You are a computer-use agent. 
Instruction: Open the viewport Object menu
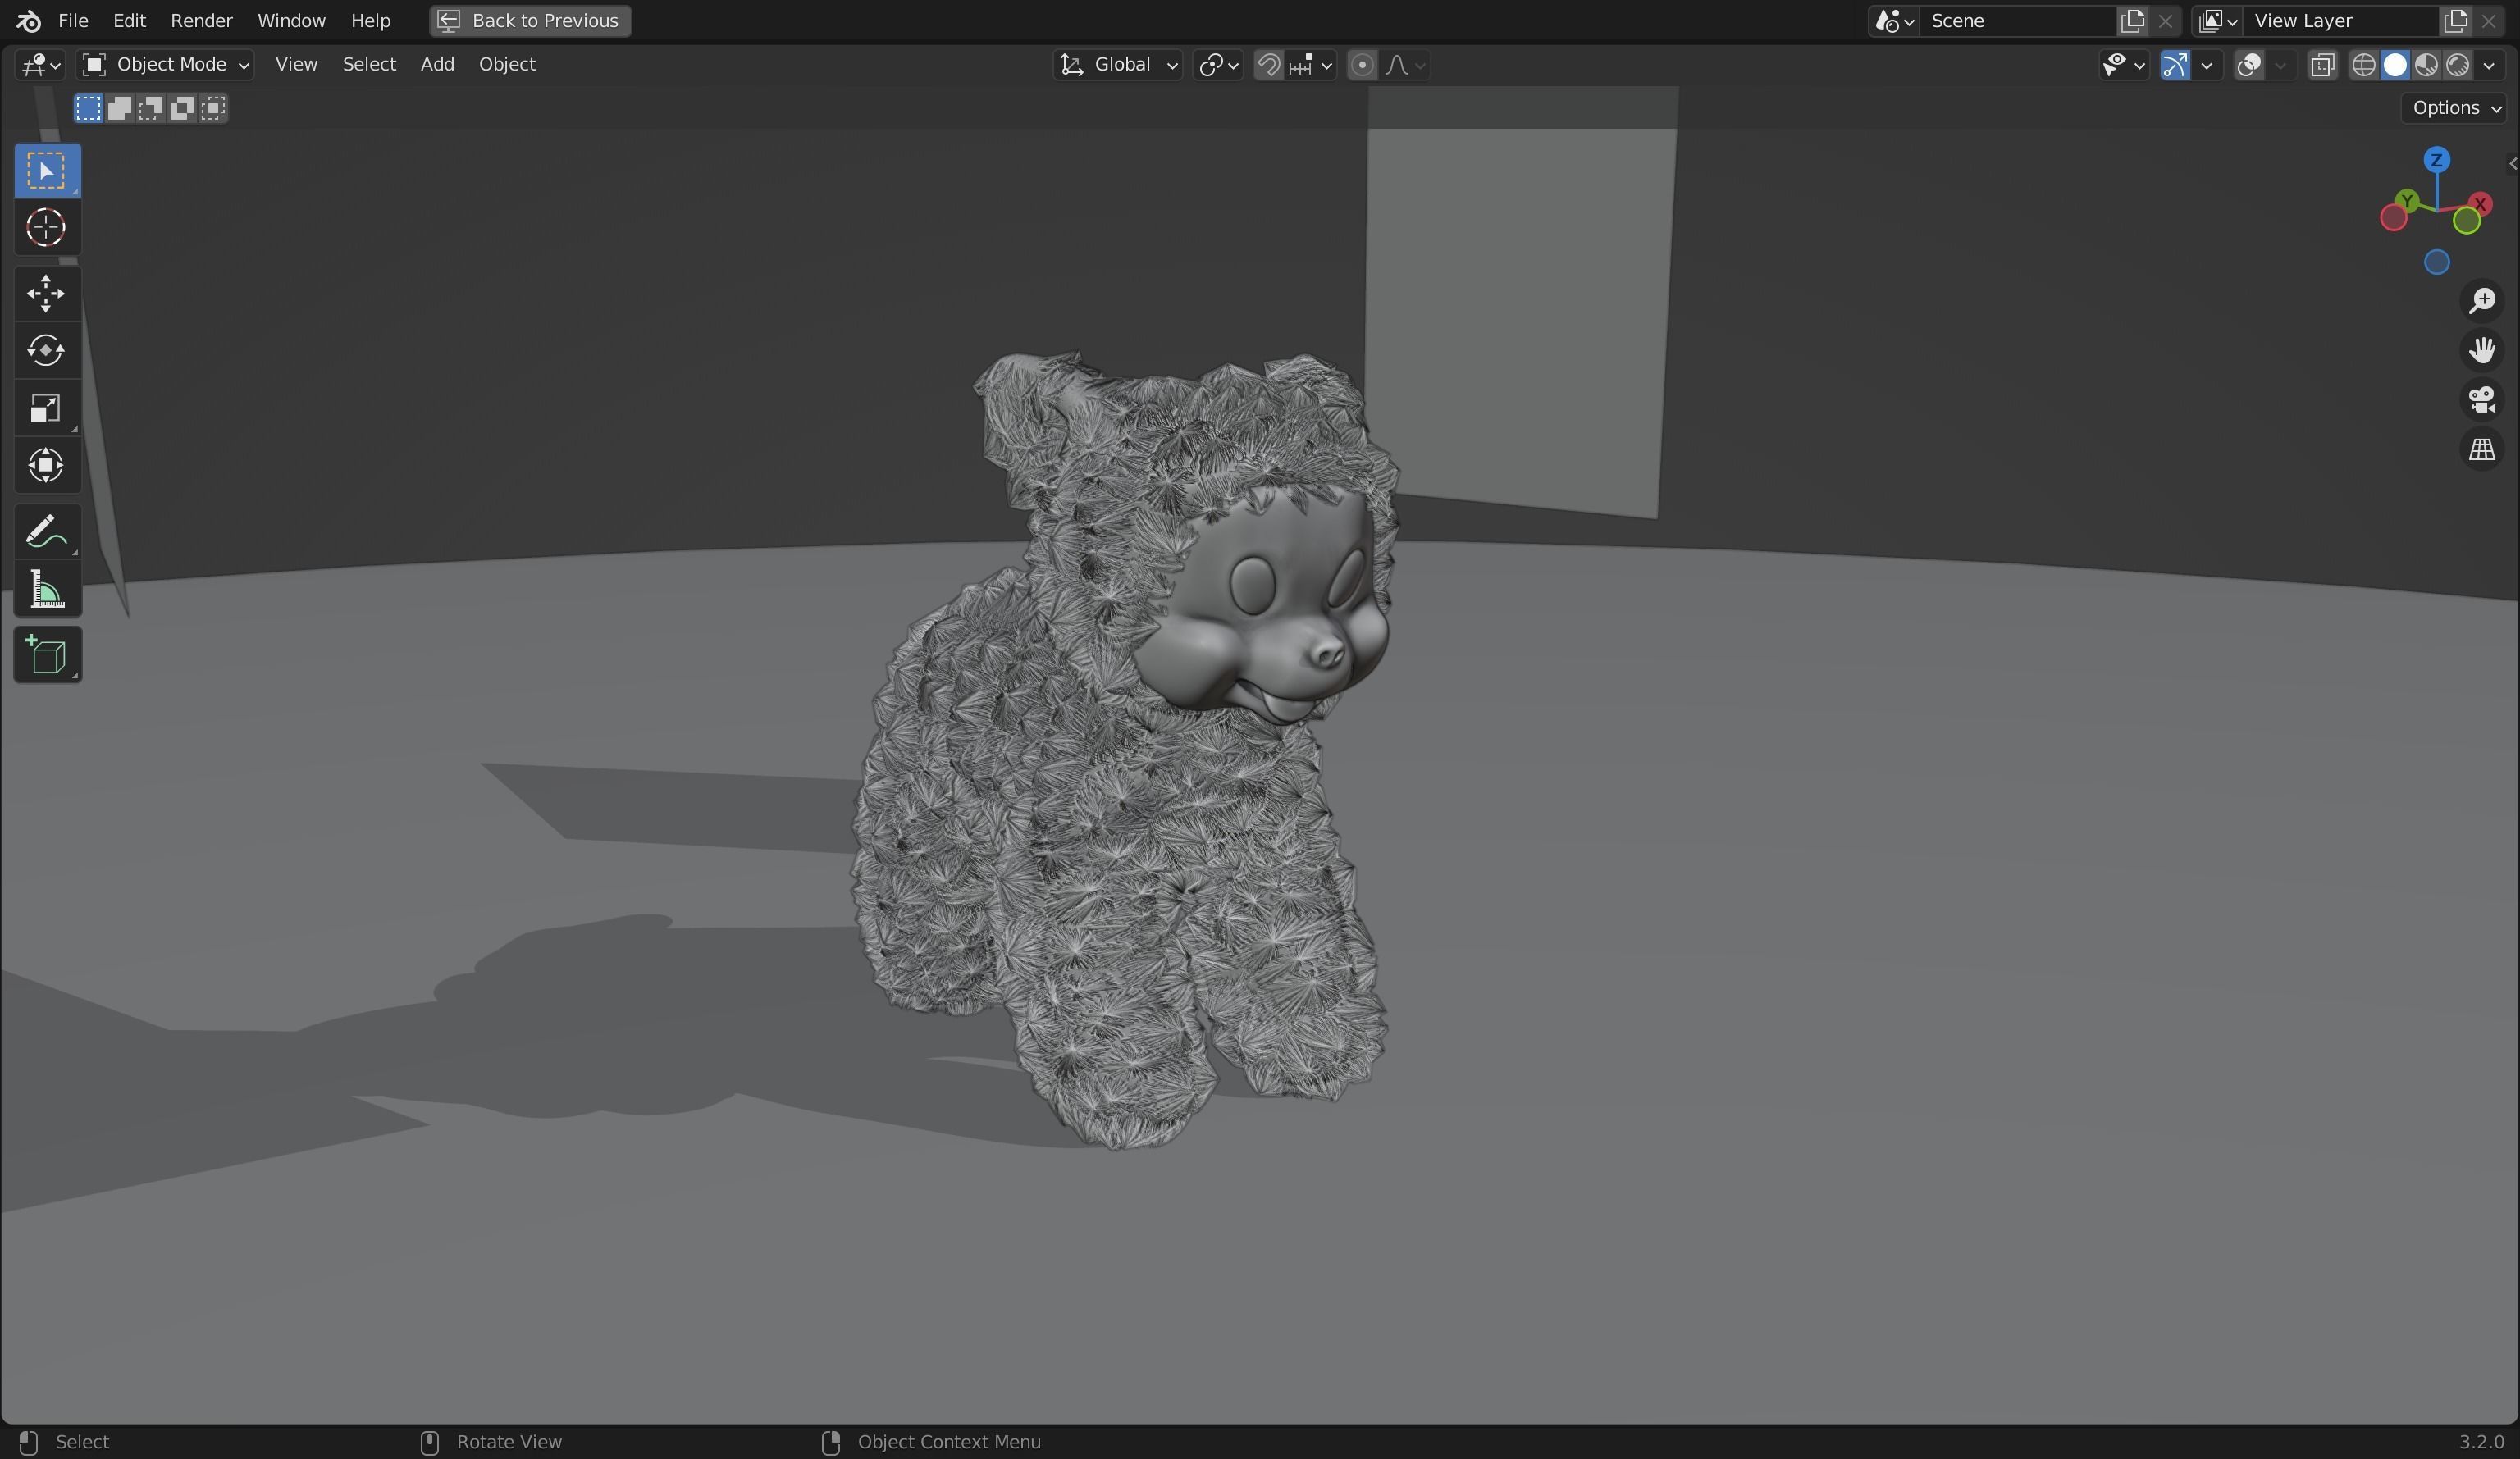(507, 65)
